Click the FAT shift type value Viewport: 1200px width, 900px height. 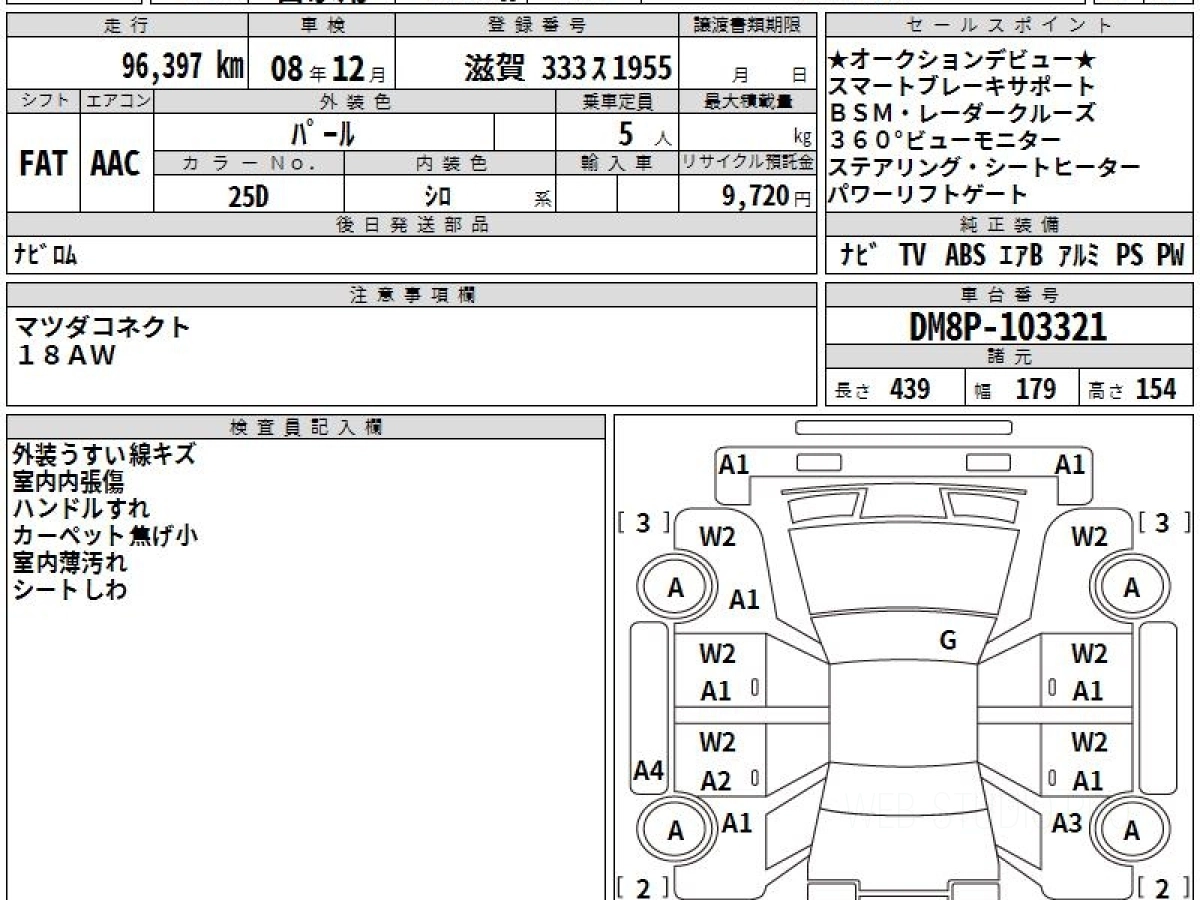click(42, 164)
